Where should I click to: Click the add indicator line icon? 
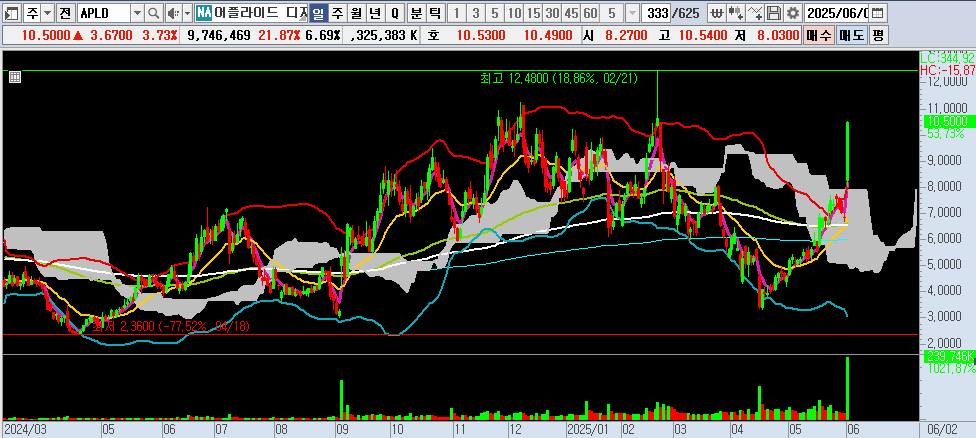[755, 12]
